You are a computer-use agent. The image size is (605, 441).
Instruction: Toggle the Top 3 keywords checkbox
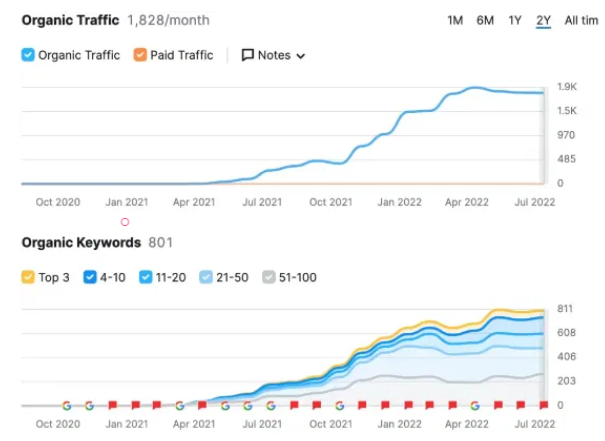(x=27, y=277)
